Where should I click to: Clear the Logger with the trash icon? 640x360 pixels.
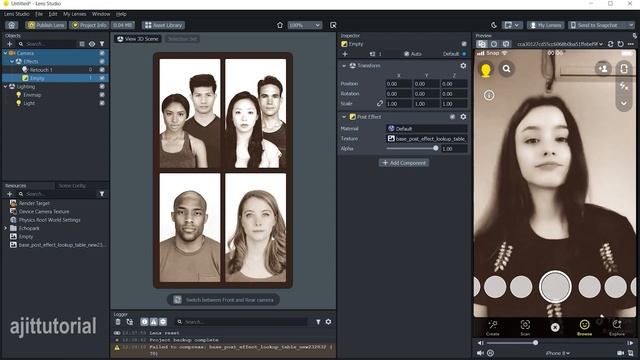point(118,322)
